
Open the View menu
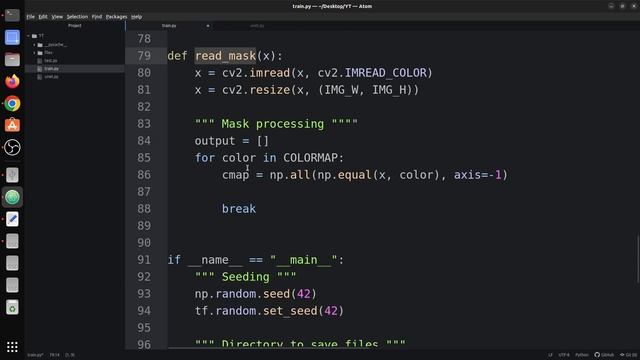coord(57,17)
